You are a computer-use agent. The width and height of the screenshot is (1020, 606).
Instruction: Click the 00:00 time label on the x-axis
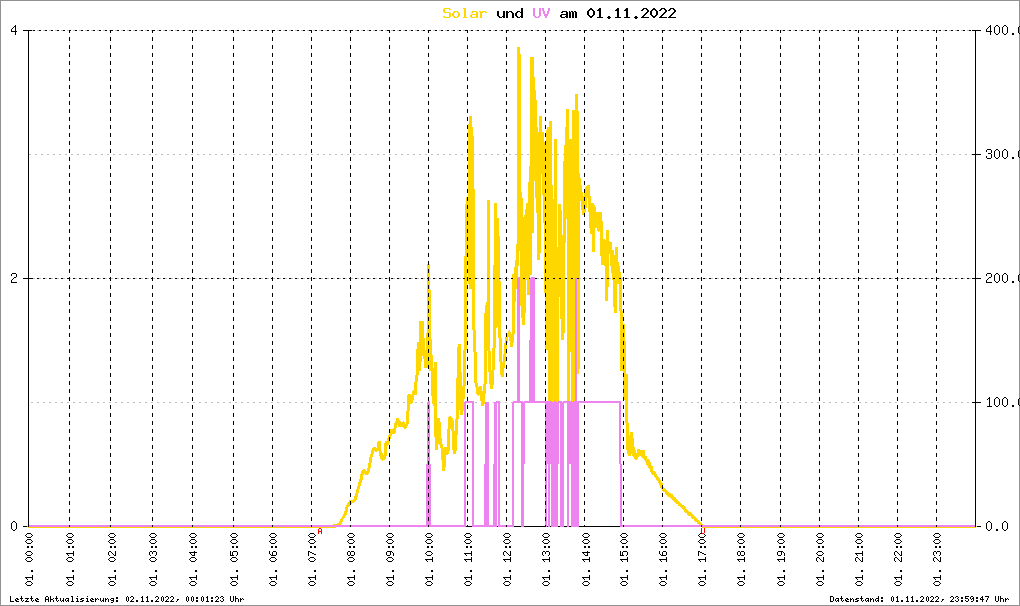coord(31,560)
